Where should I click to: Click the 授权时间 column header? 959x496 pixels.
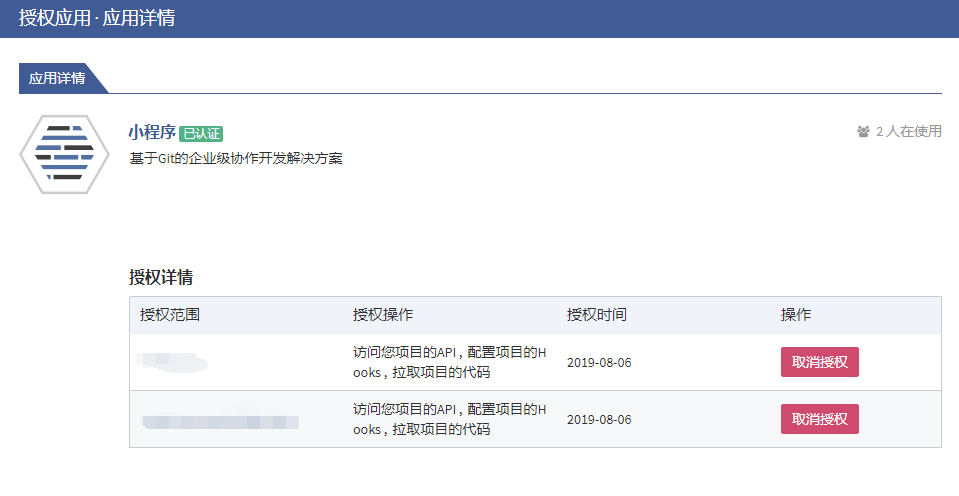point(597,315)
